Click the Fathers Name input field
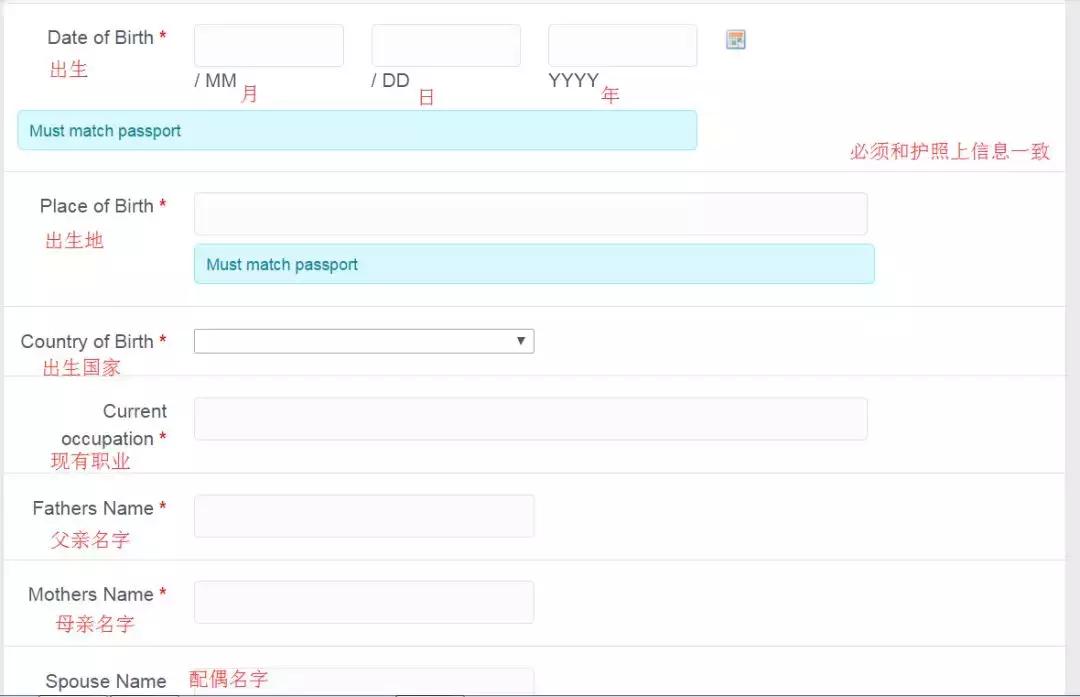1080x697 pixels. 364,516
